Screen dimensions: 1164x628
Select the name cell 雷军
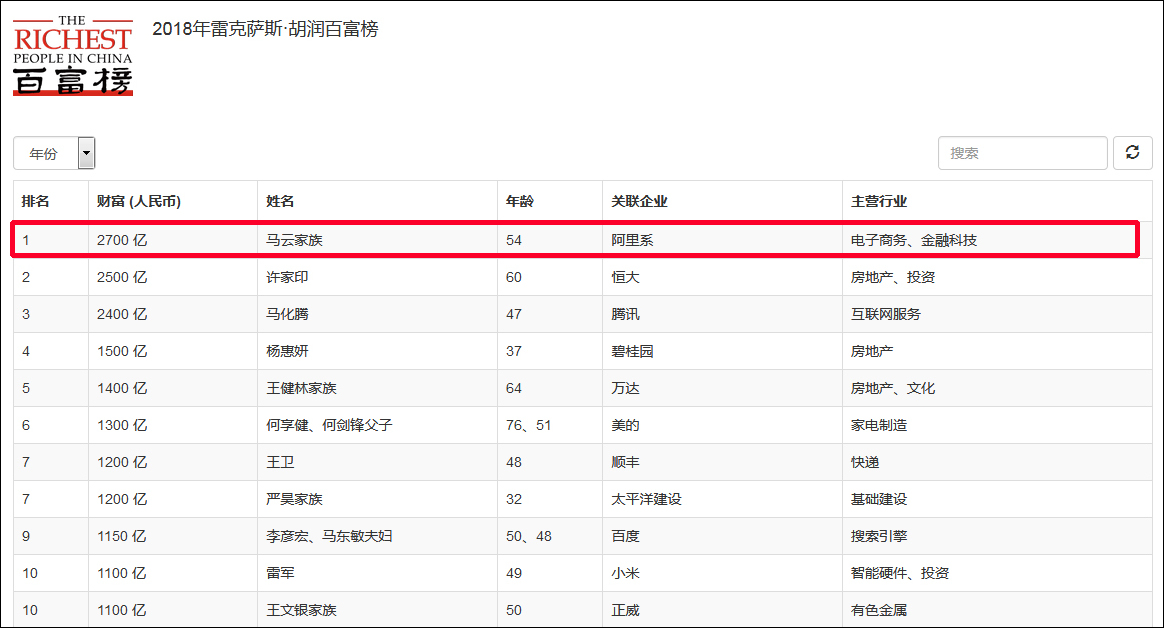[x=280, y=573]
